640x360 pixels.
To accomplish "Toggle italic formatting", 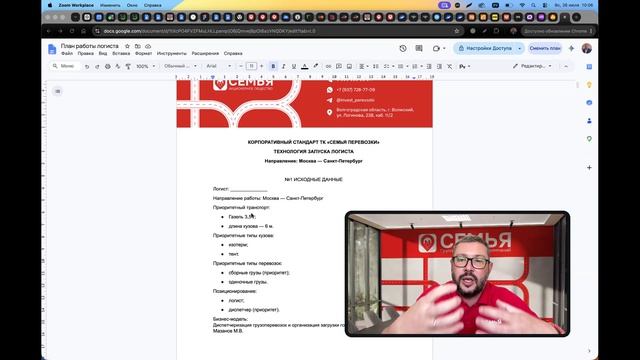I will click(283, 66).
